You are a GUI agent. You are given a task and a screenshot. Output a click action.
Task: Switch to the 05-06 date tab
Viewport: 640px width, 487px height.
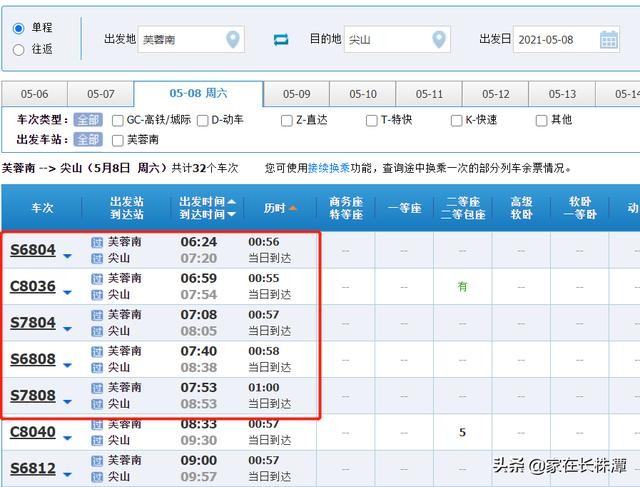tap(34, 94)
